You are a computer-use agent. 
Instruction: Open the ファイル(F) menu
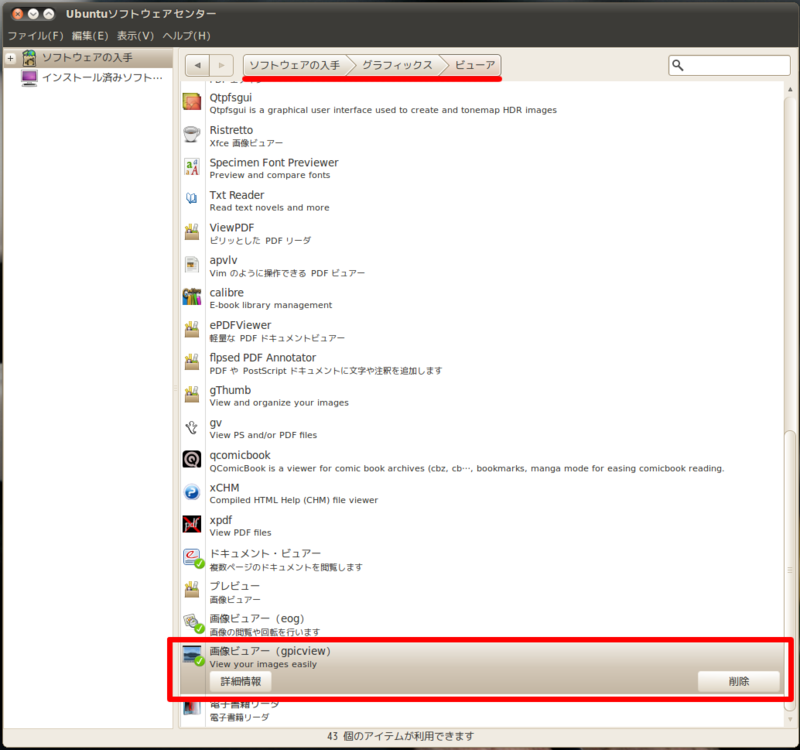35,36
